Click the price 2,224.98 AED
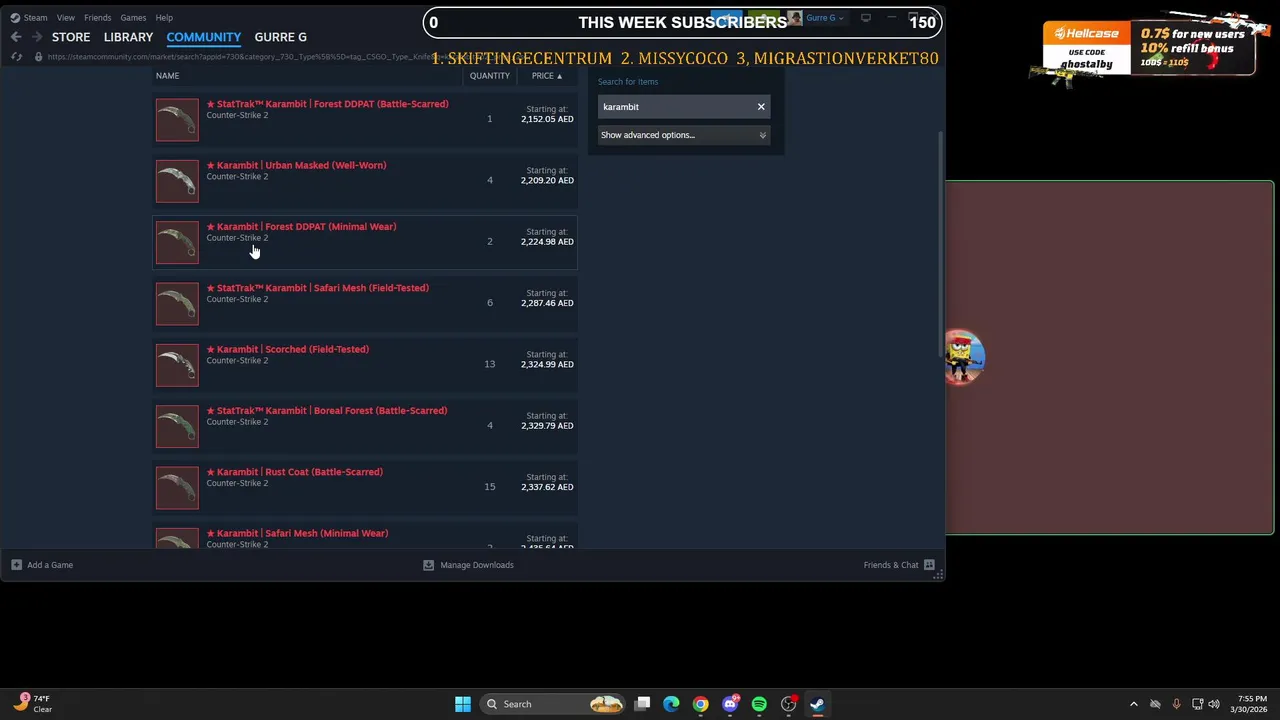The width and height of the screenshot is (1280, 720). (547, 242)
